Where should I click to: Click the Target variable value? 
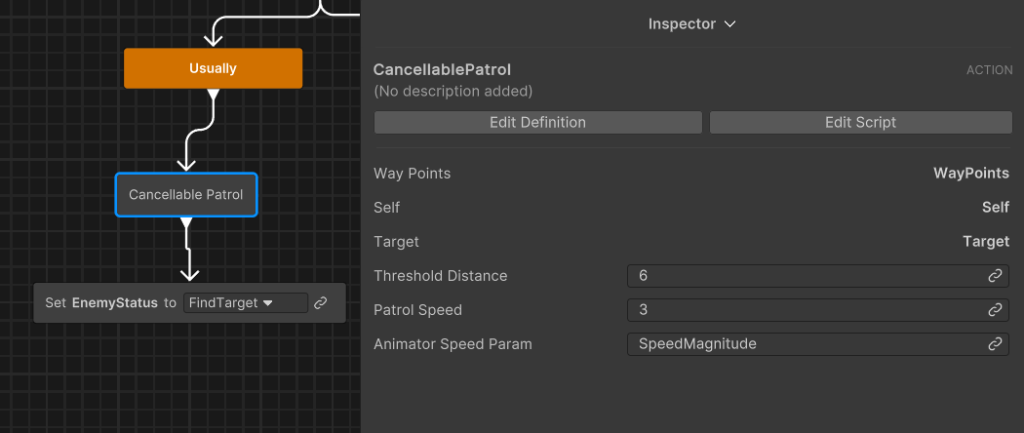tap(985, 242)
